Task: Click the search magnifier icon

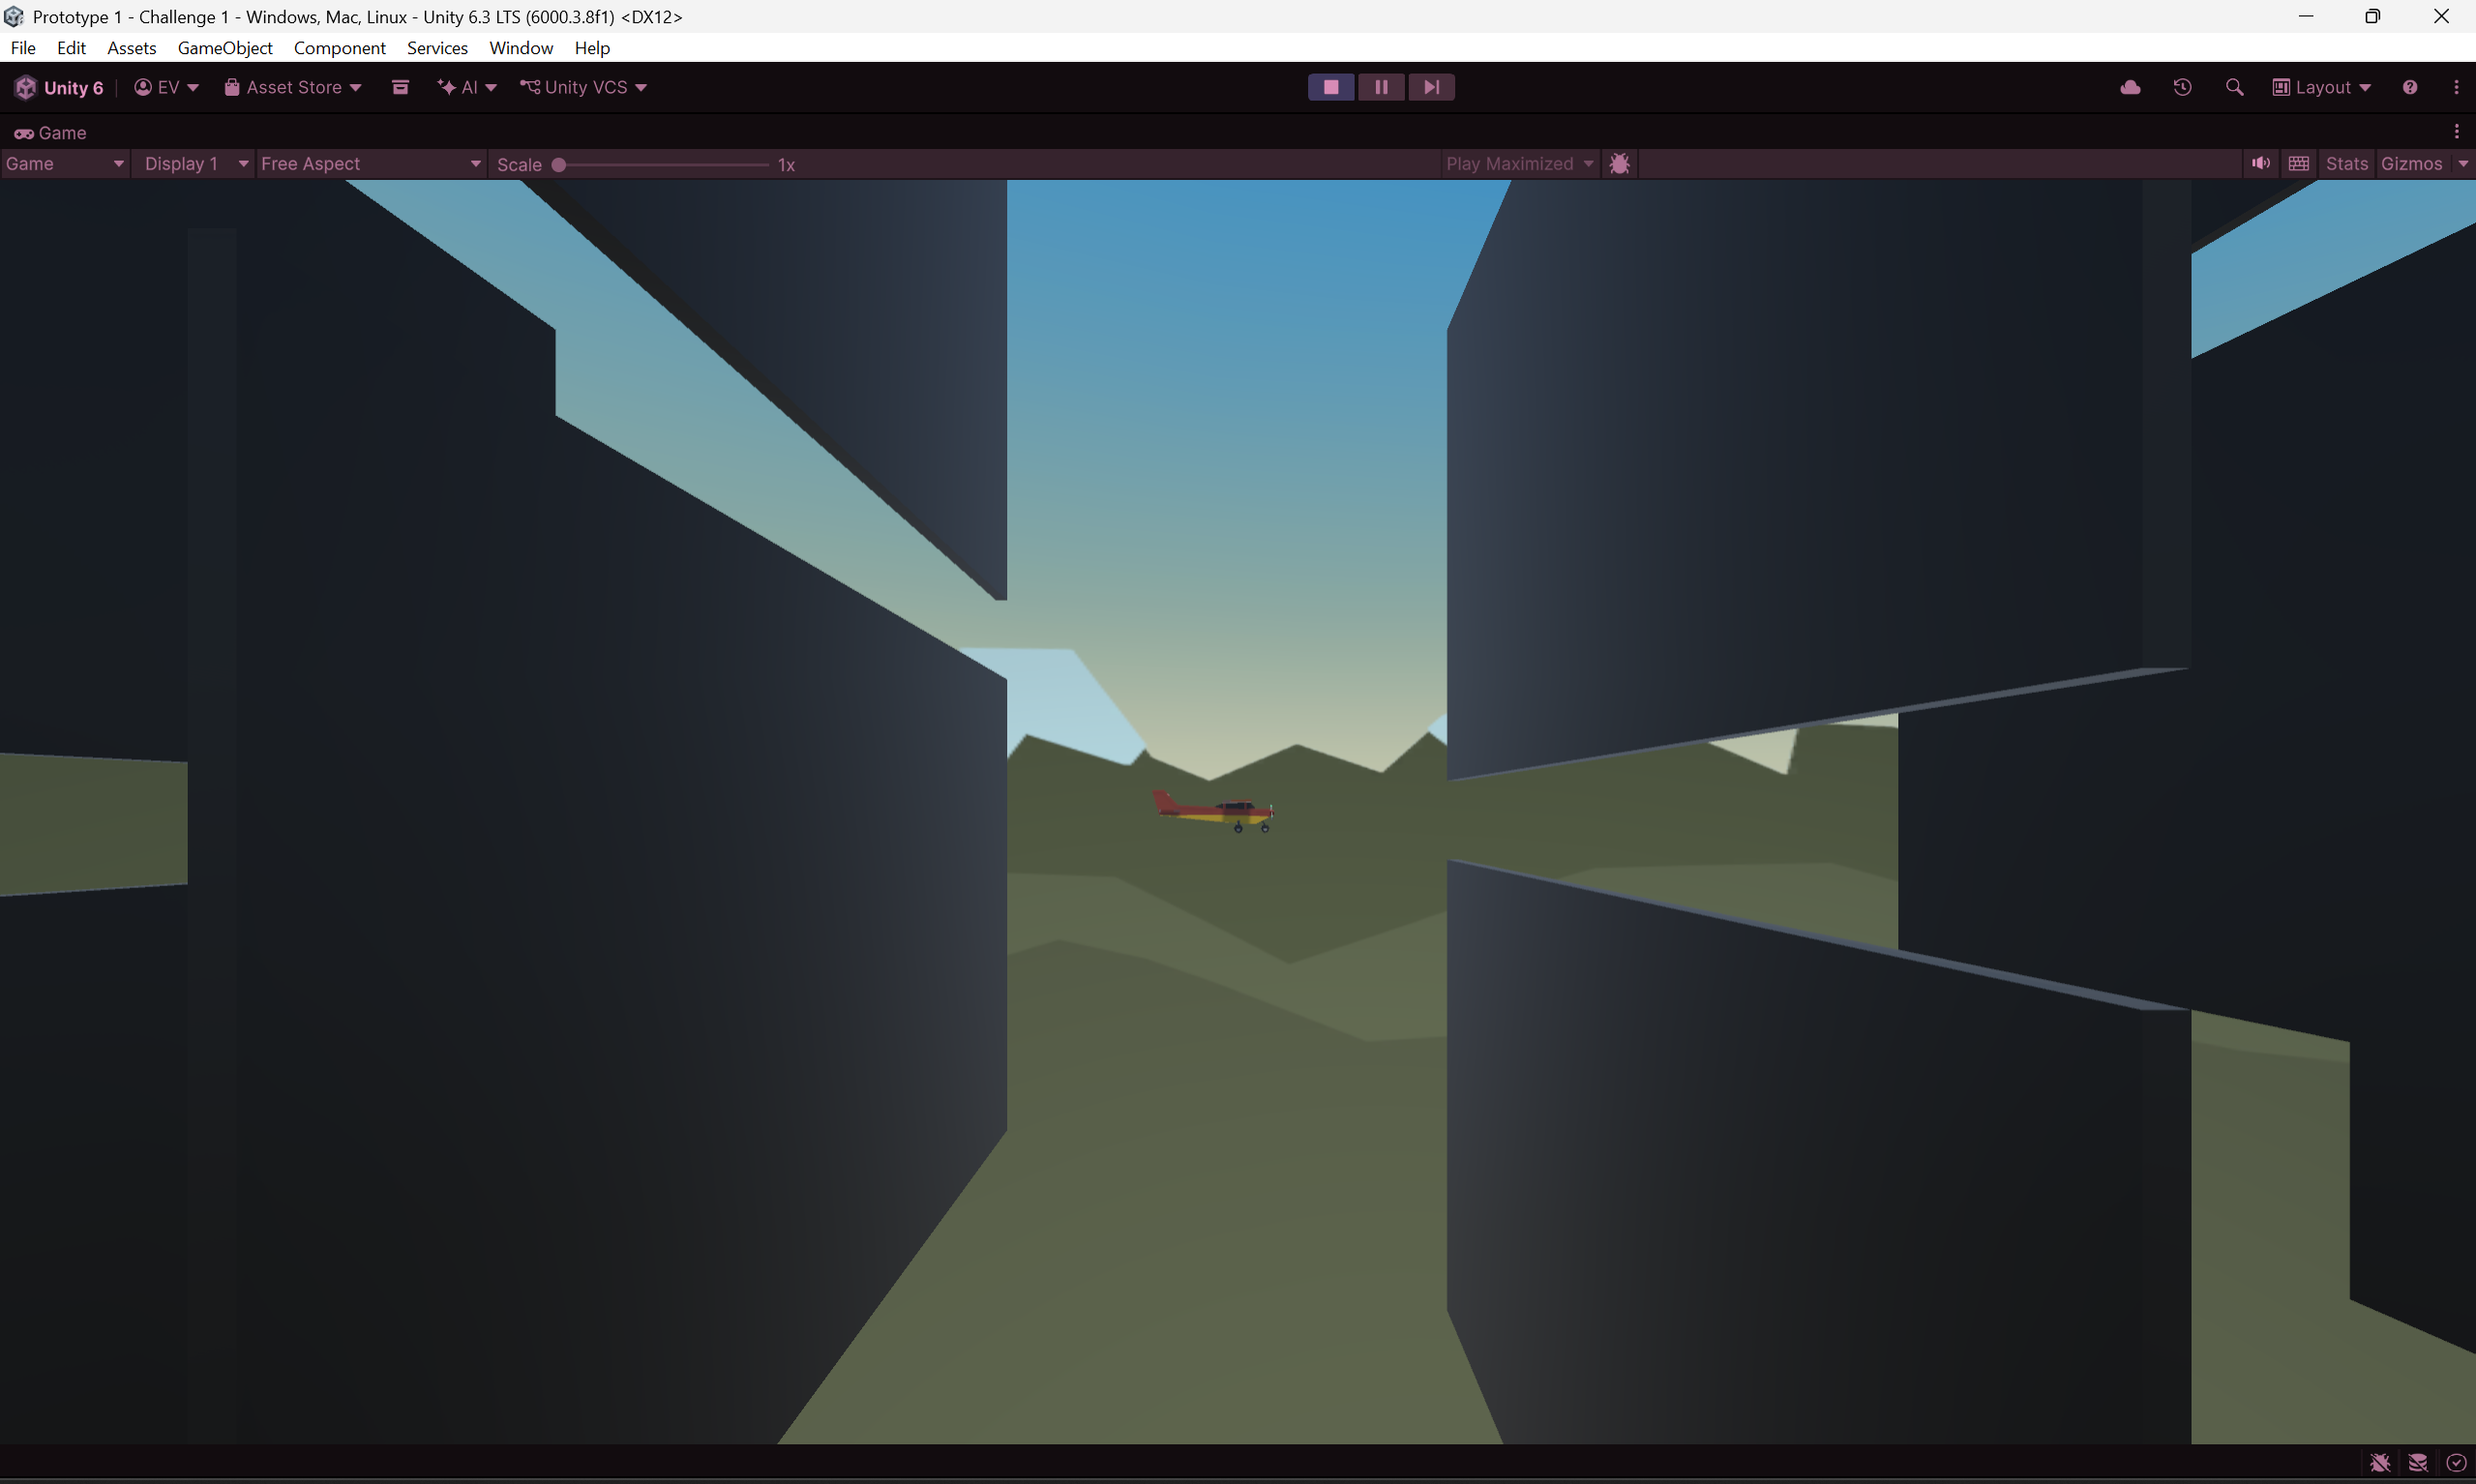Action: 2234,87
